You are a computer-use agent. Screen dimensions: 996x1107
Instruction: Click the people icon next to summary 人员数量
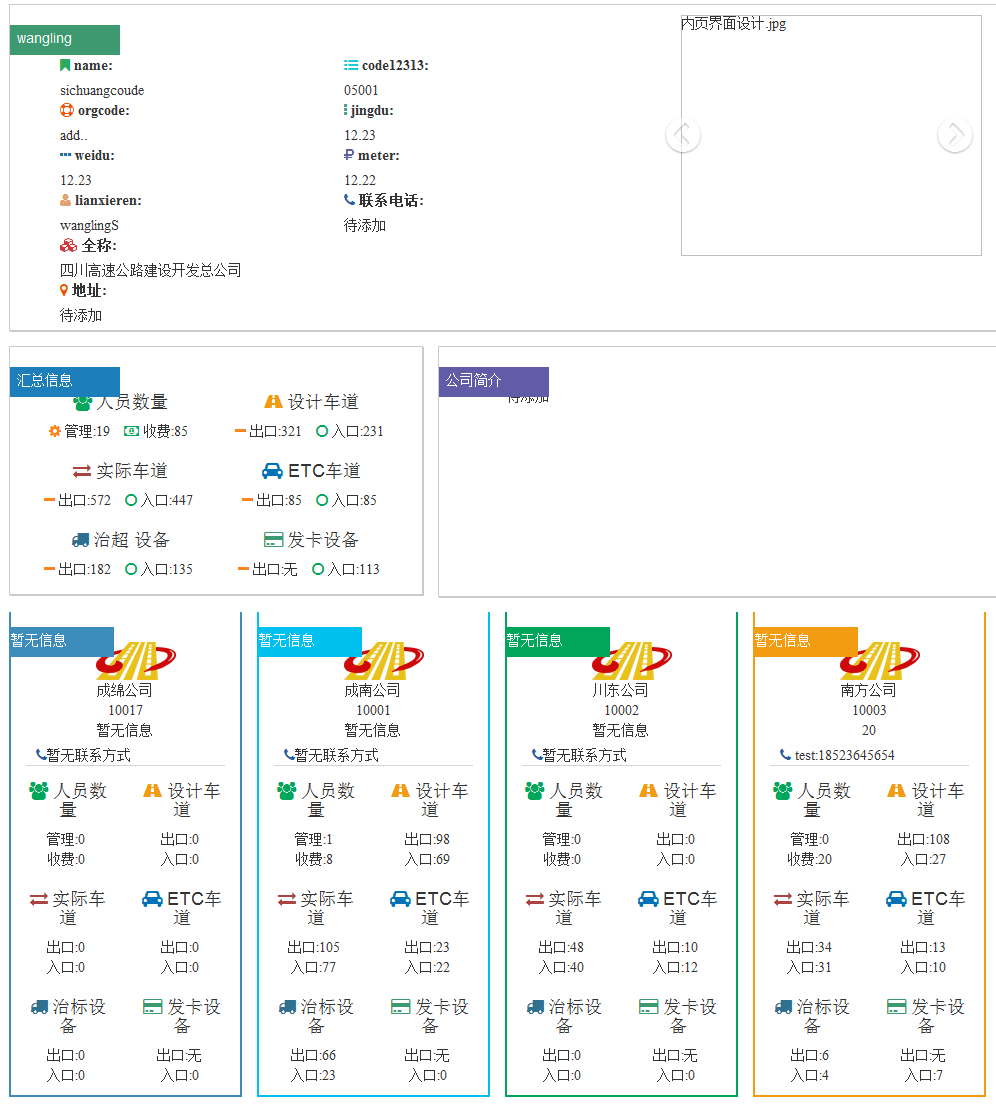83,403
